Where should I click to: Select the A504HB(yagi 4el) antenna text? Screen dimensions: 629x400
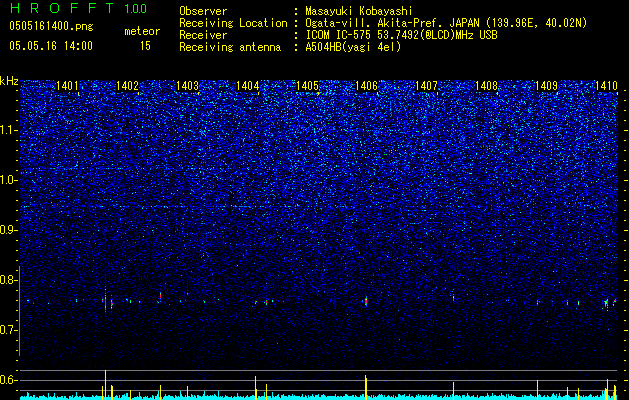(x=353, y=47)
